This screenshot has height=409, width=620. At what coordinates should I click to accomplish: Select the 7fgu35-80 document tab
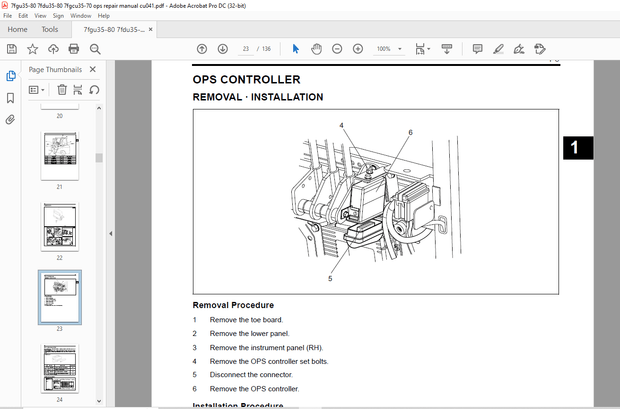[x=114, y=30]
